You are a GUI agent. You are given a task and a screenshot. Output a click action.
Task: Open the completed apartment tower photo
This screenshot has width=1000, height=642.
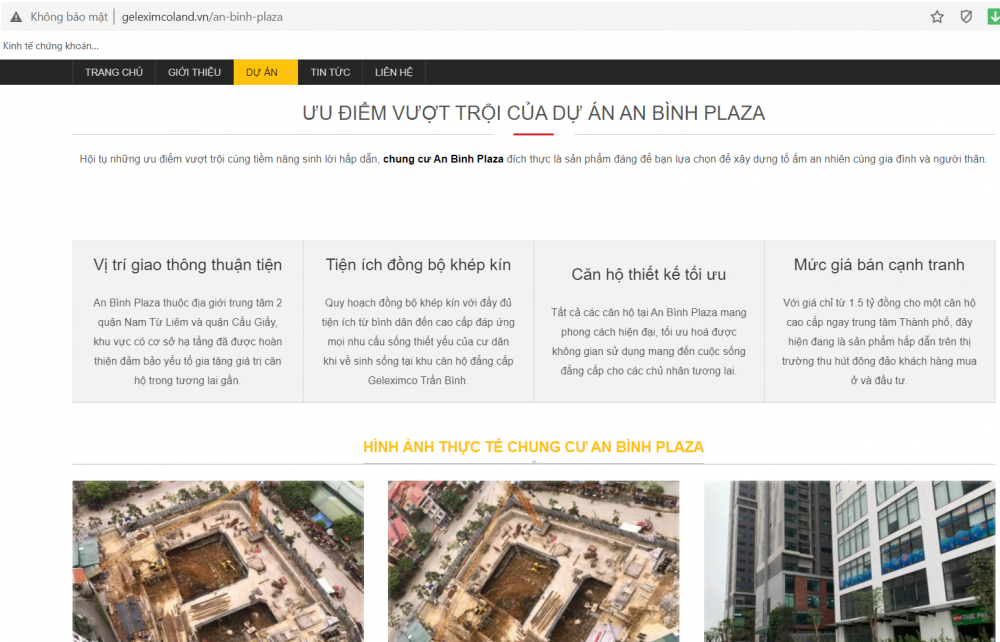[849, 561]
